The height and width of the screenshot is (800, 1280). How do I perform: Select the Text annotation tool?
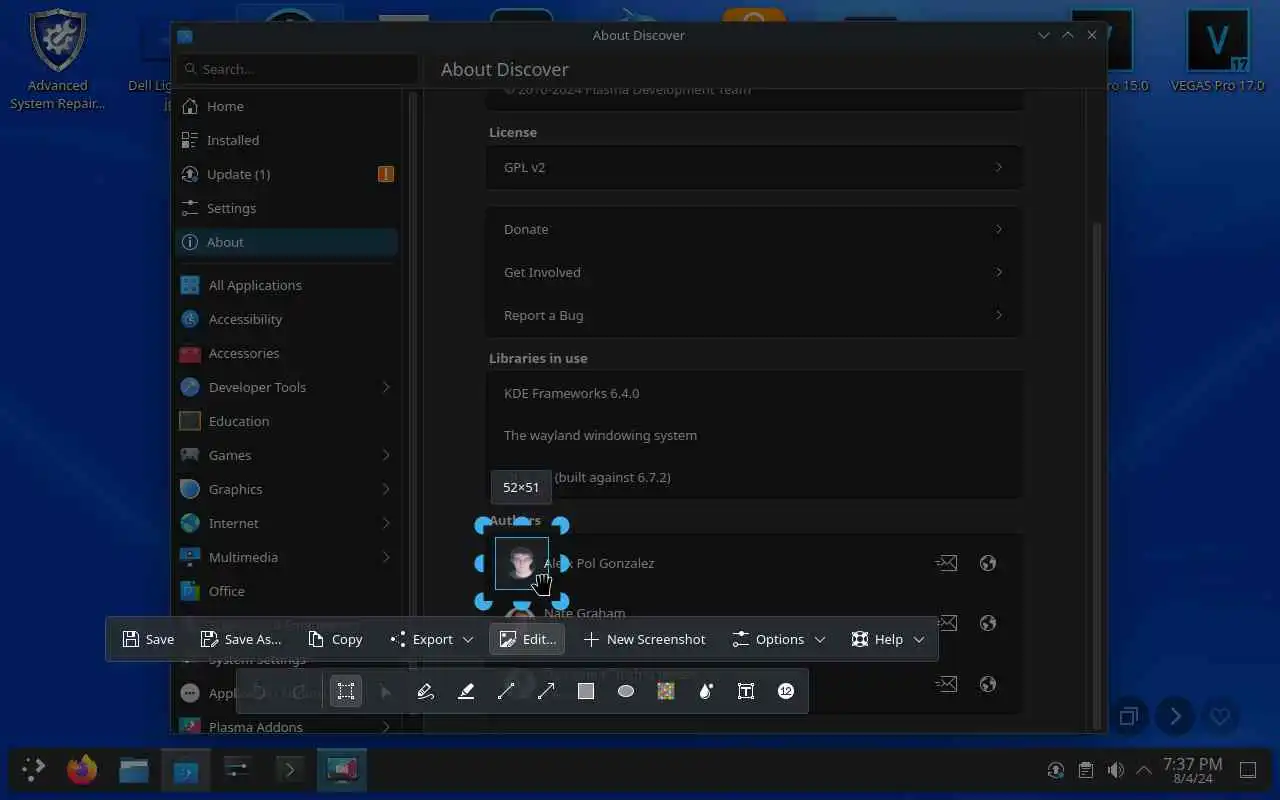[746, 691]
